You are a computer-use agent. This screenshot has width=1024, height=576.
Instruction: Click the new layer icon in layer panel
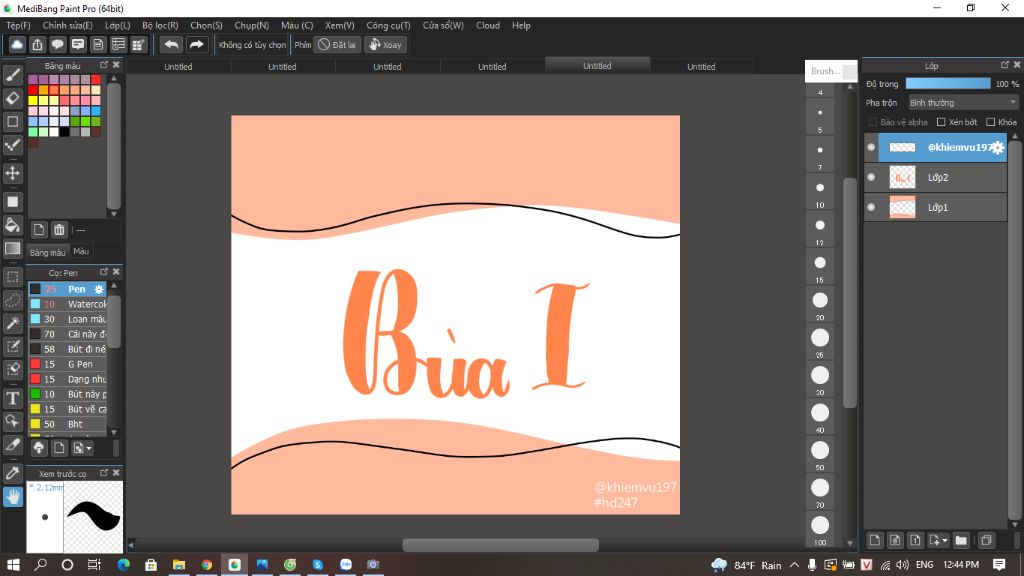(875, 540)
